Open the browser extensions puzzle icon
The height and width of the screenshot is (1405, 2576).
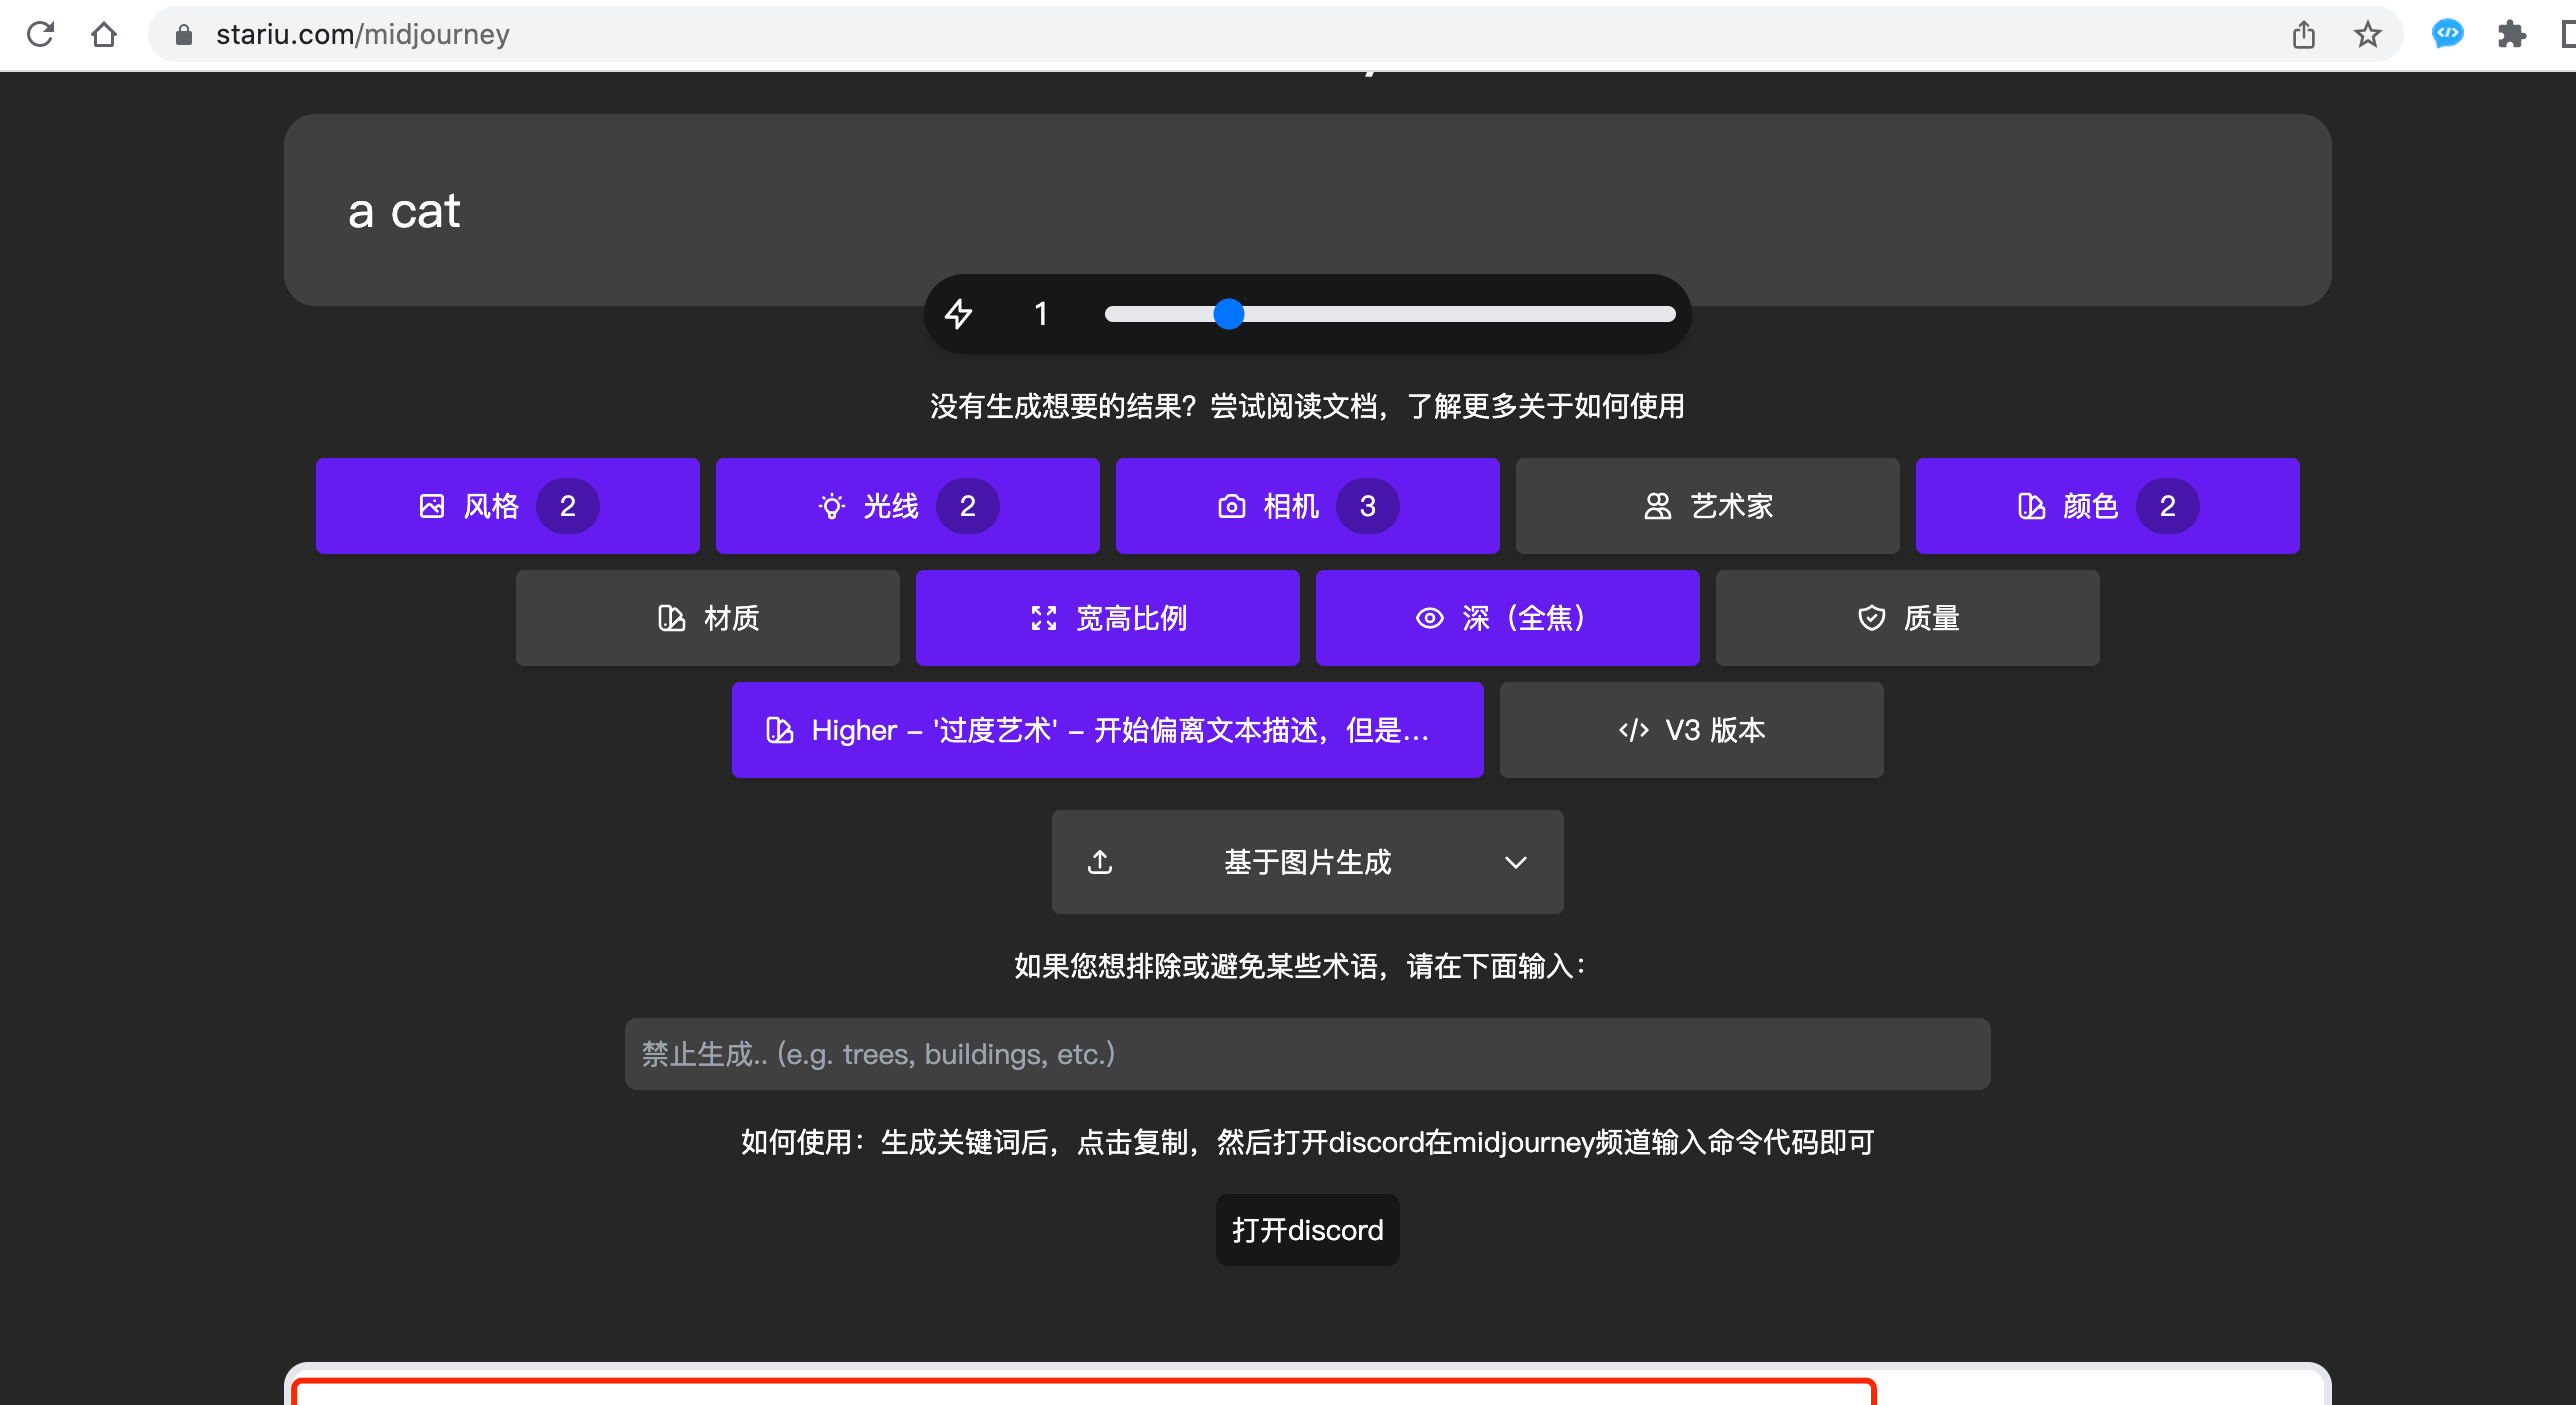(2511, 35)
